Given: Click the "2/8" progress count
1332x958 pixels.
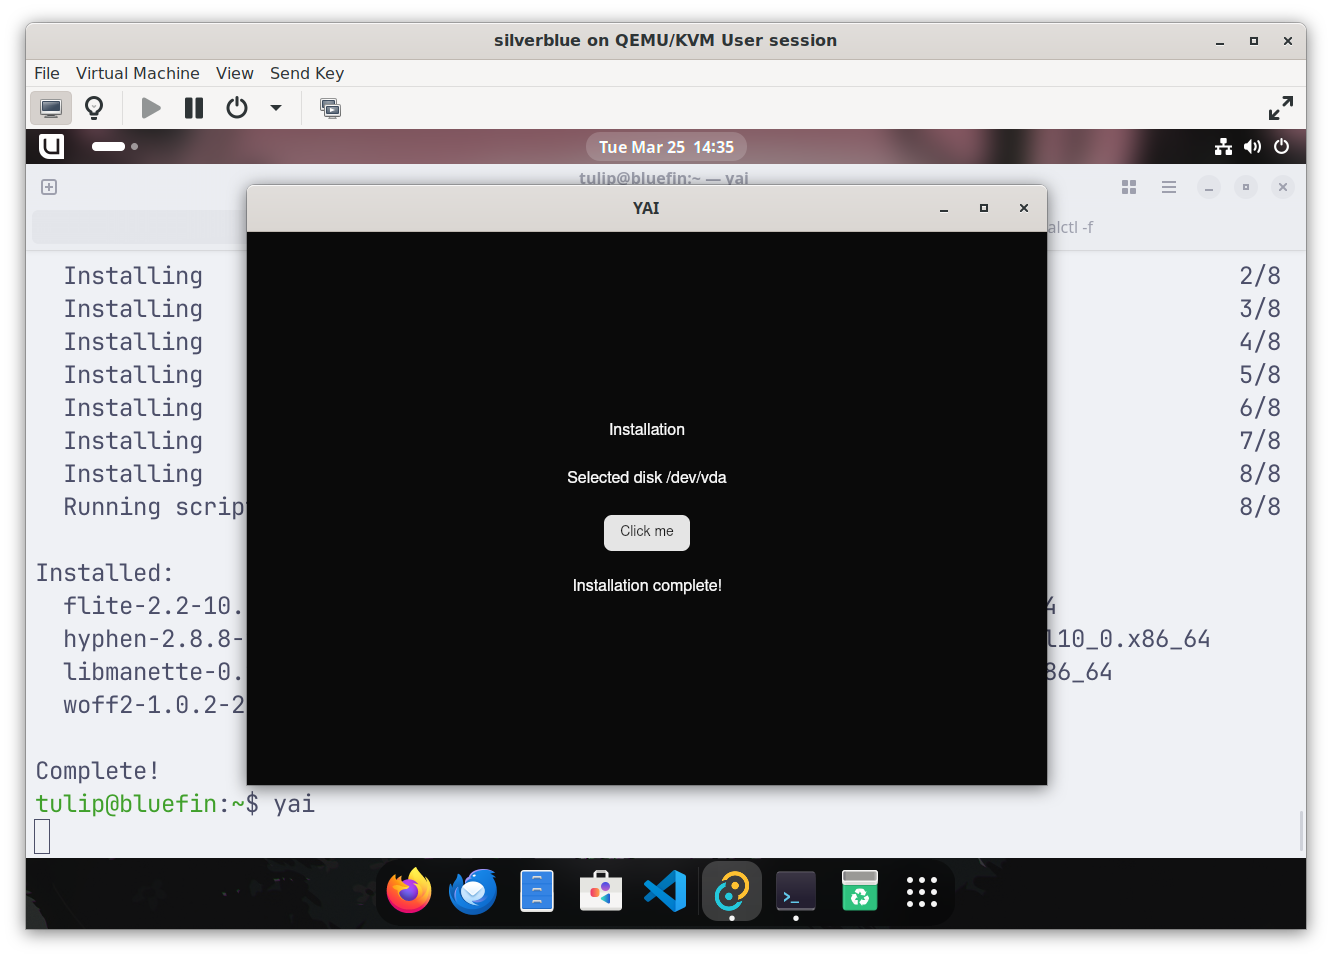Looking at the screenshot, I should [1260, 276].
